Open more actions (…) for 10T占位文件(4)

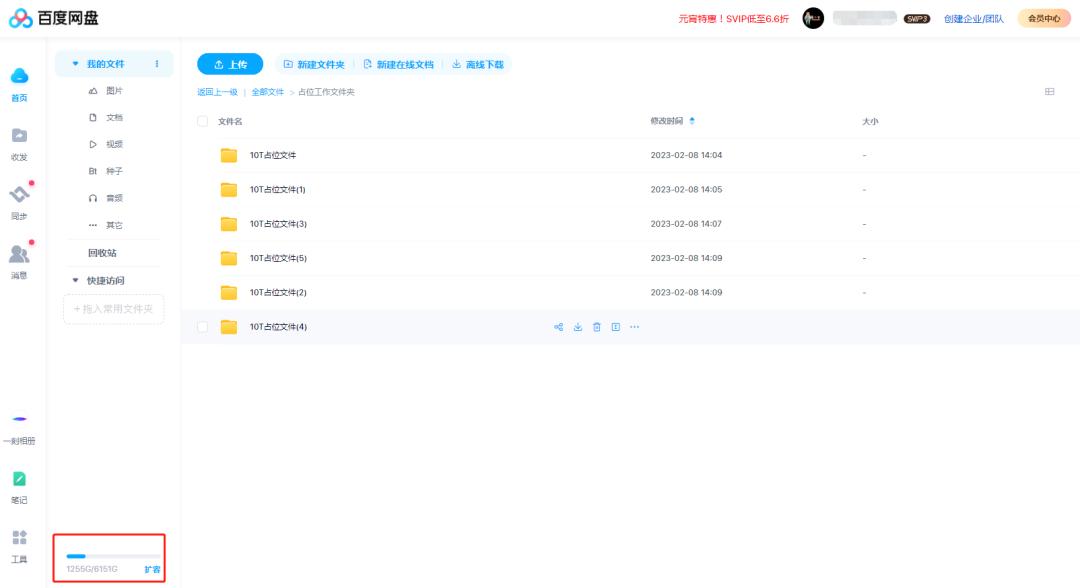pyautogui.click(x=634, y=327)
